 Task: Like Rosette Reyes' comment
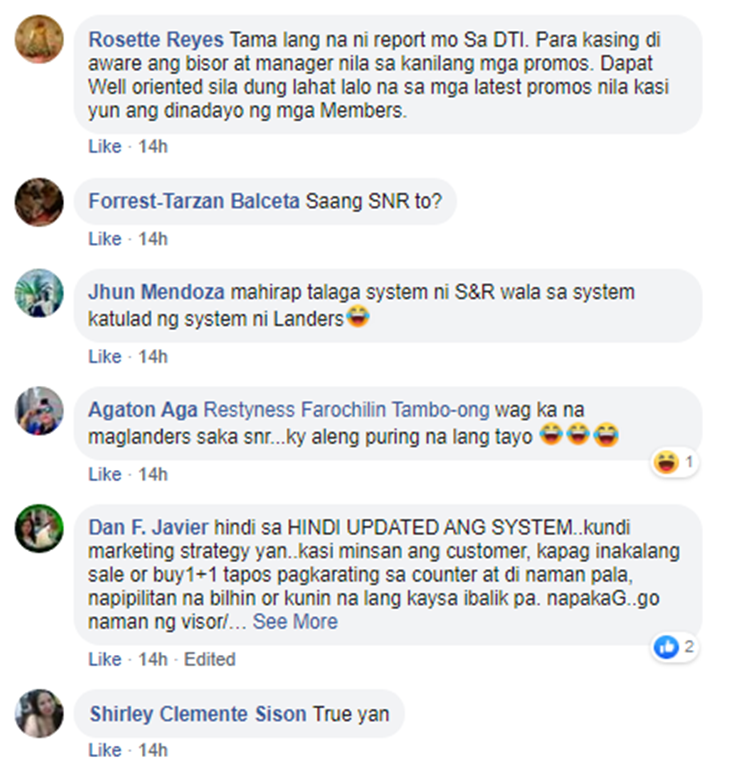[x=105, y=146]
